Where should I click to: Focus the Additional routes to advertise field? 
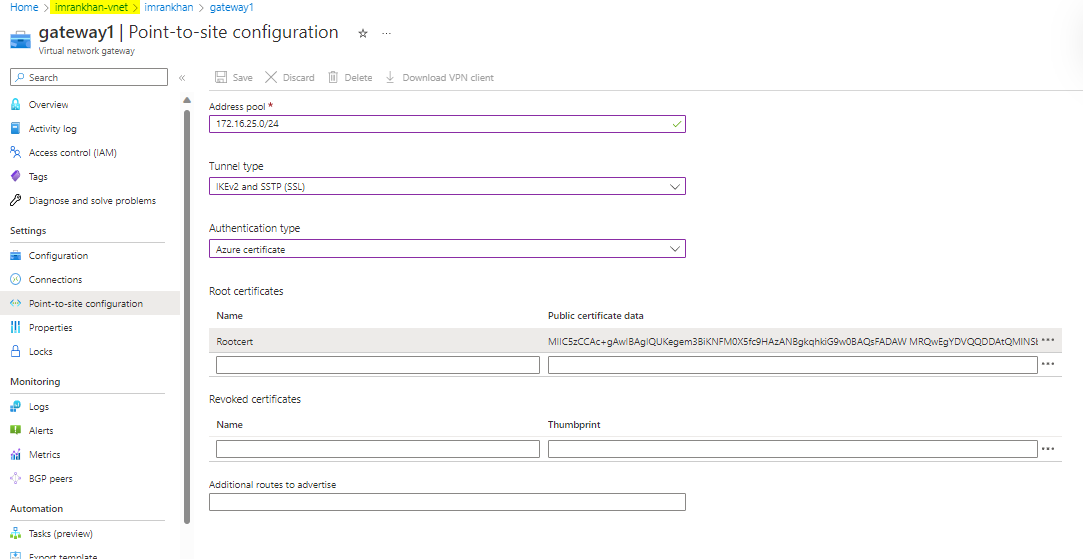[x=447, y=502]
